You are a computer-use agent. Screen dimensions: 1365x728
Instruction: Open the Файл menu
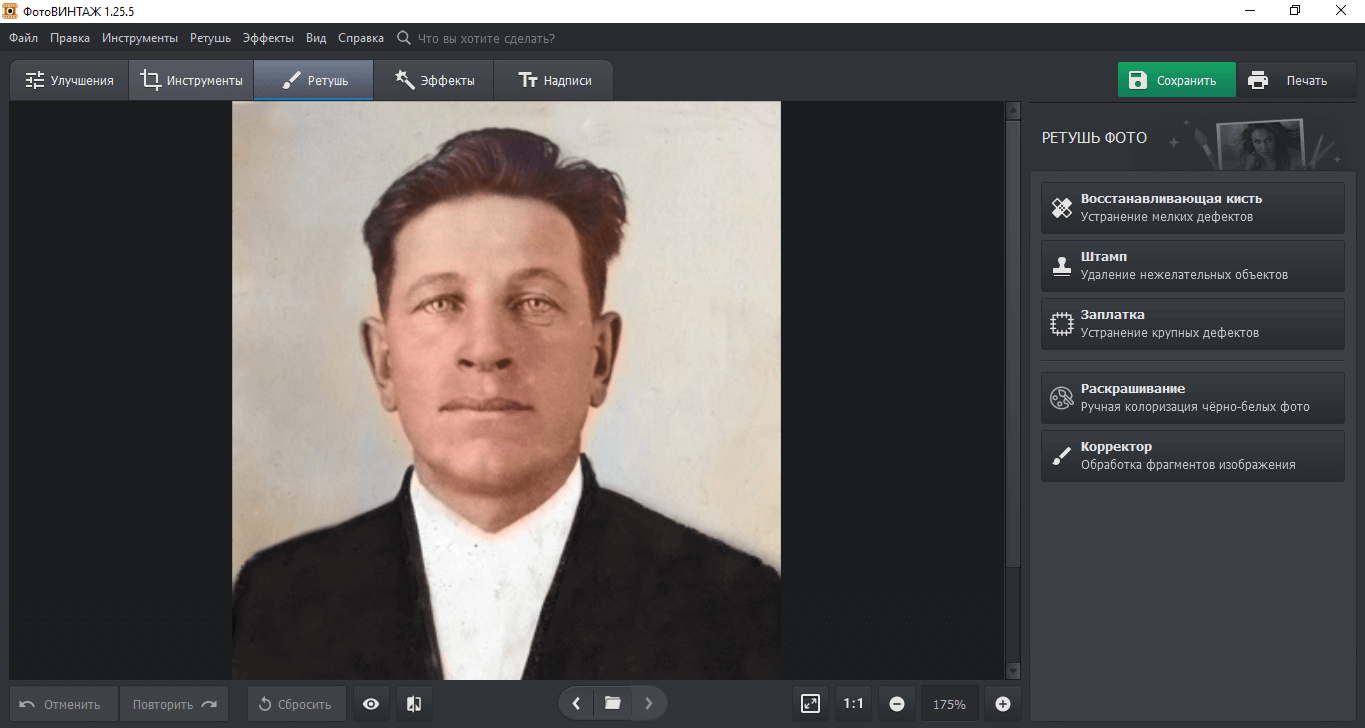click(24, 38)
